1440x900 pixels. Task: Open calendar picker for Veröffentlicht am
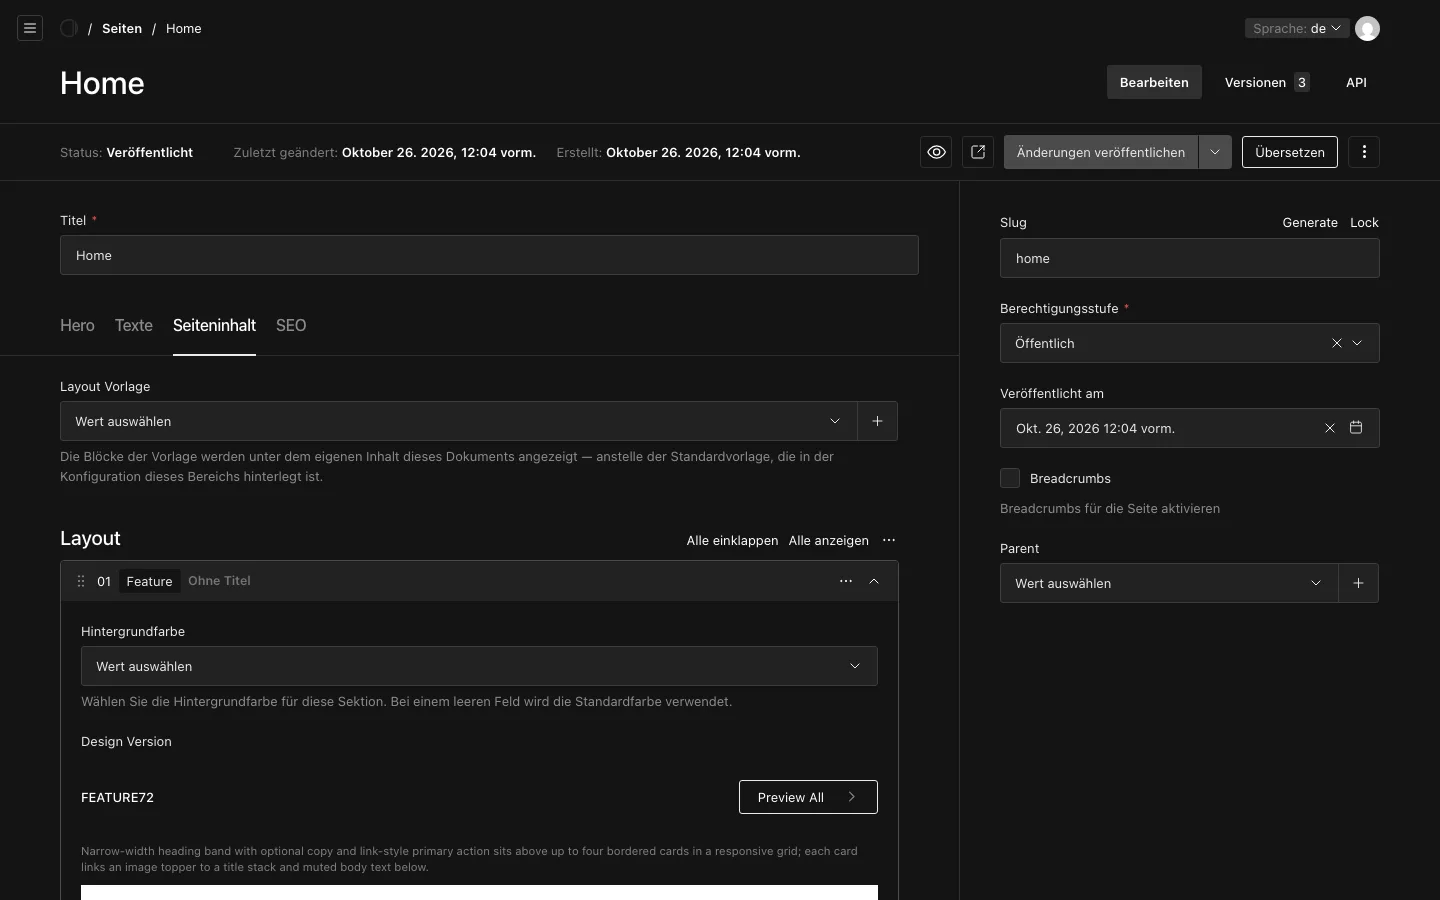tap(1356, 428)
